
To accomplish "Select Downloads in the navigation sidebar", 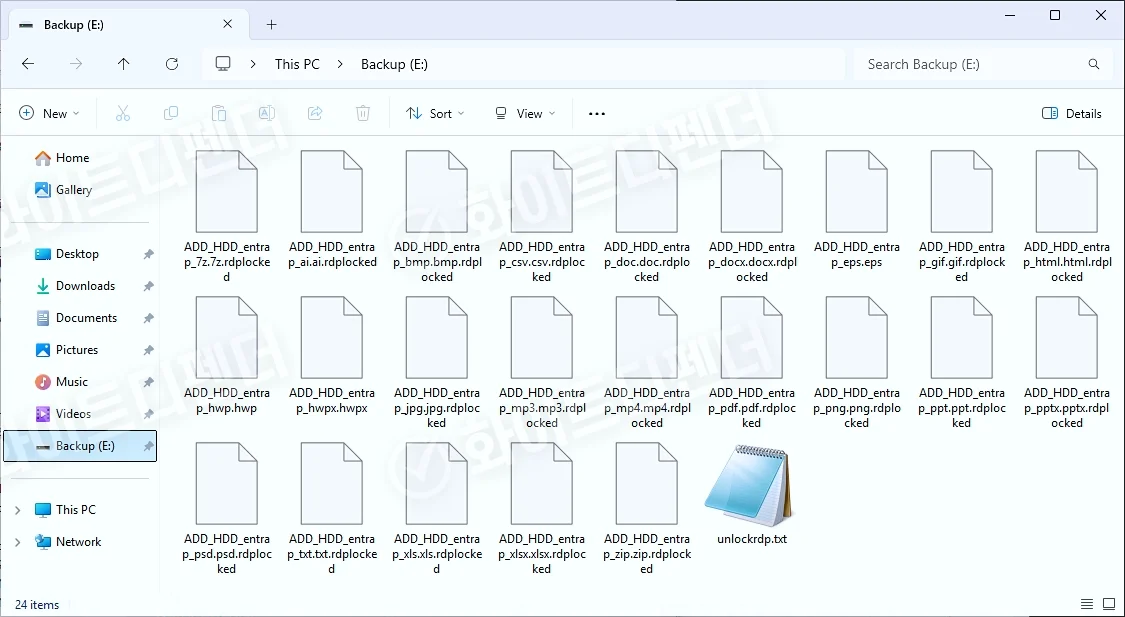I will pos(85,286).
